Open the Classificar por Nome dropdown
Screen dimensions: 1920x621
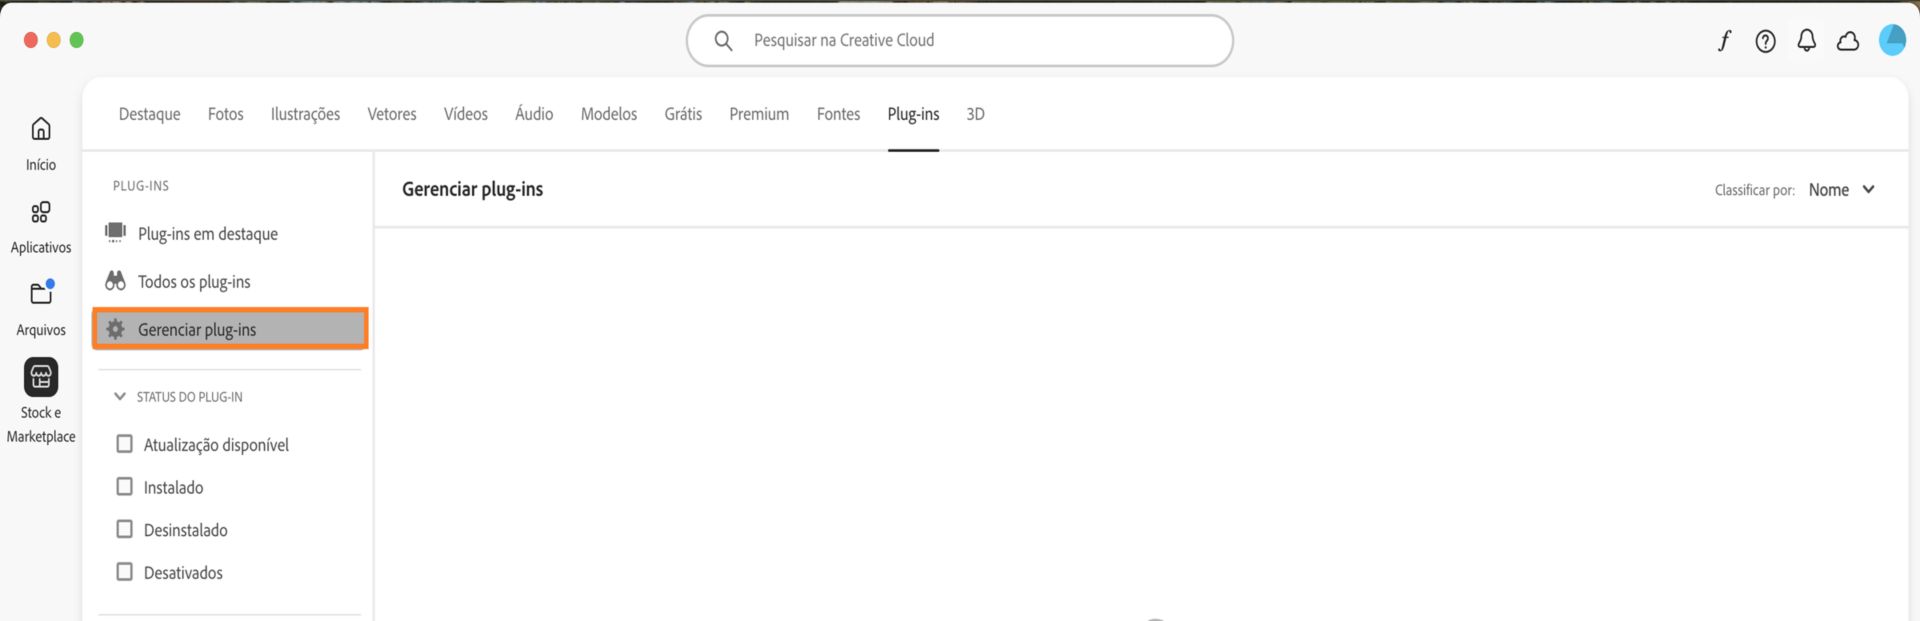tap(1840, 189)
